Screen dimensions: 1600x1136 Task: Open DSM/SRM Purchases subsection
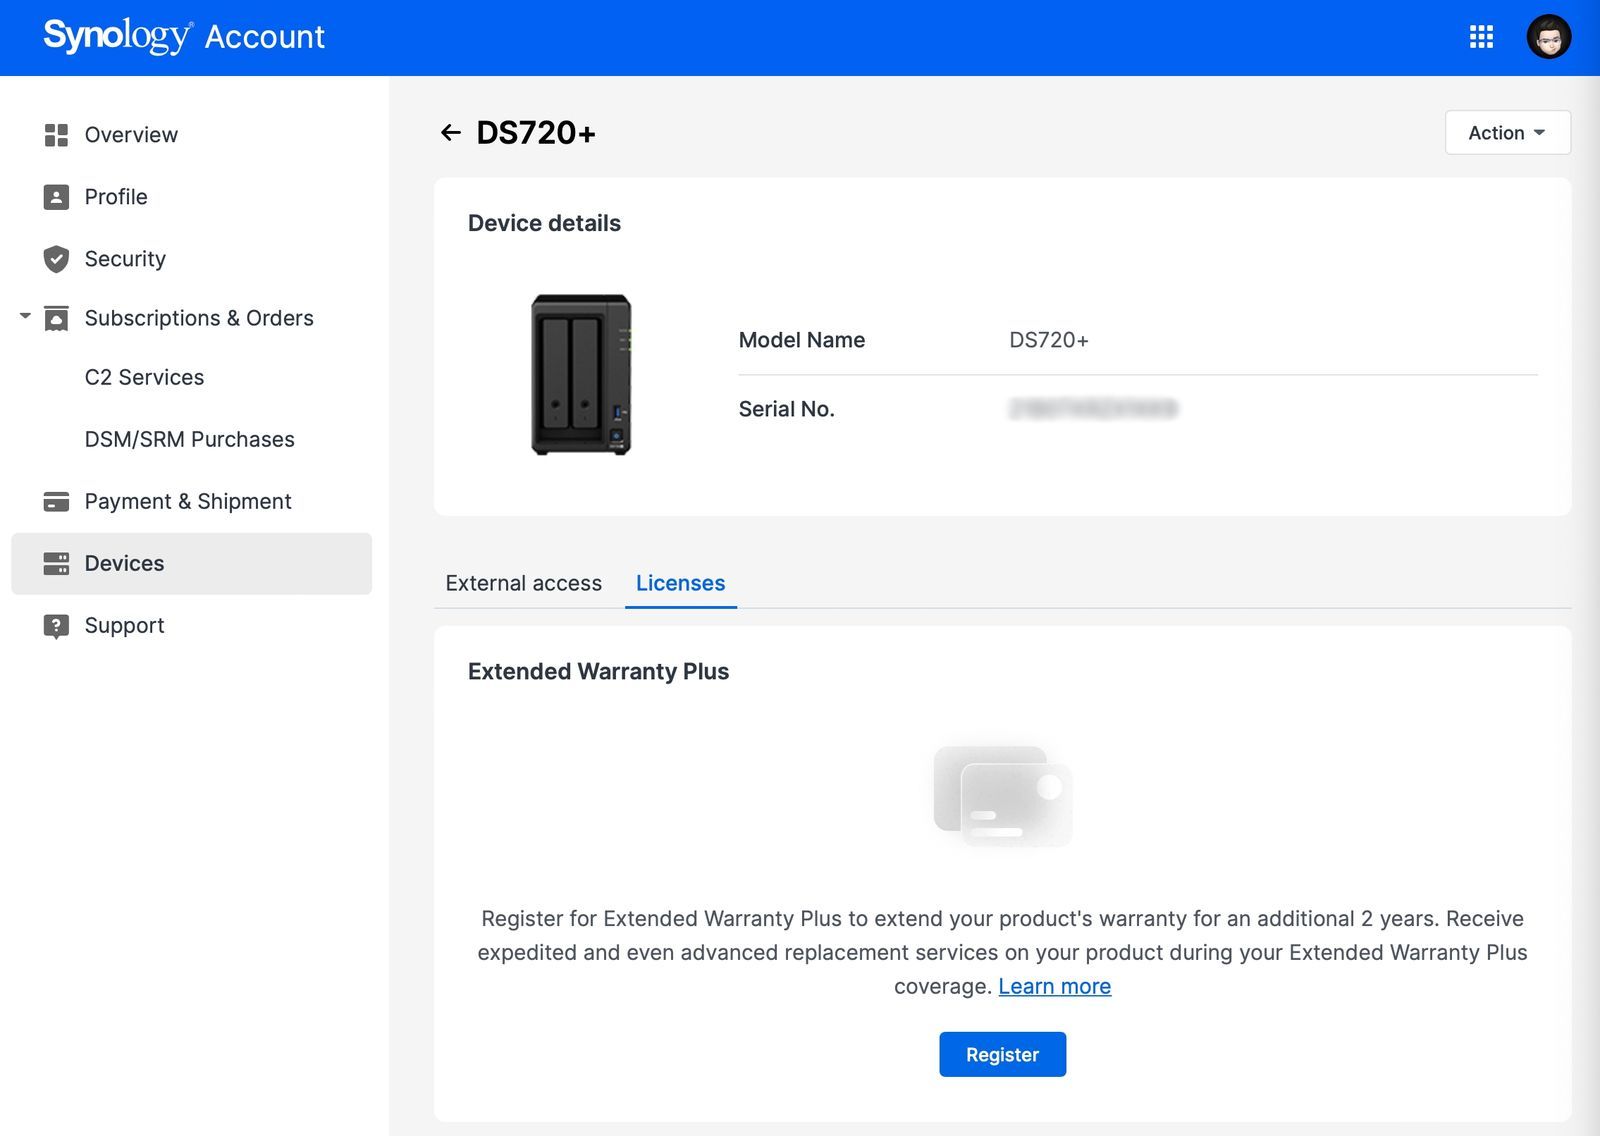[x=191, y=439]
